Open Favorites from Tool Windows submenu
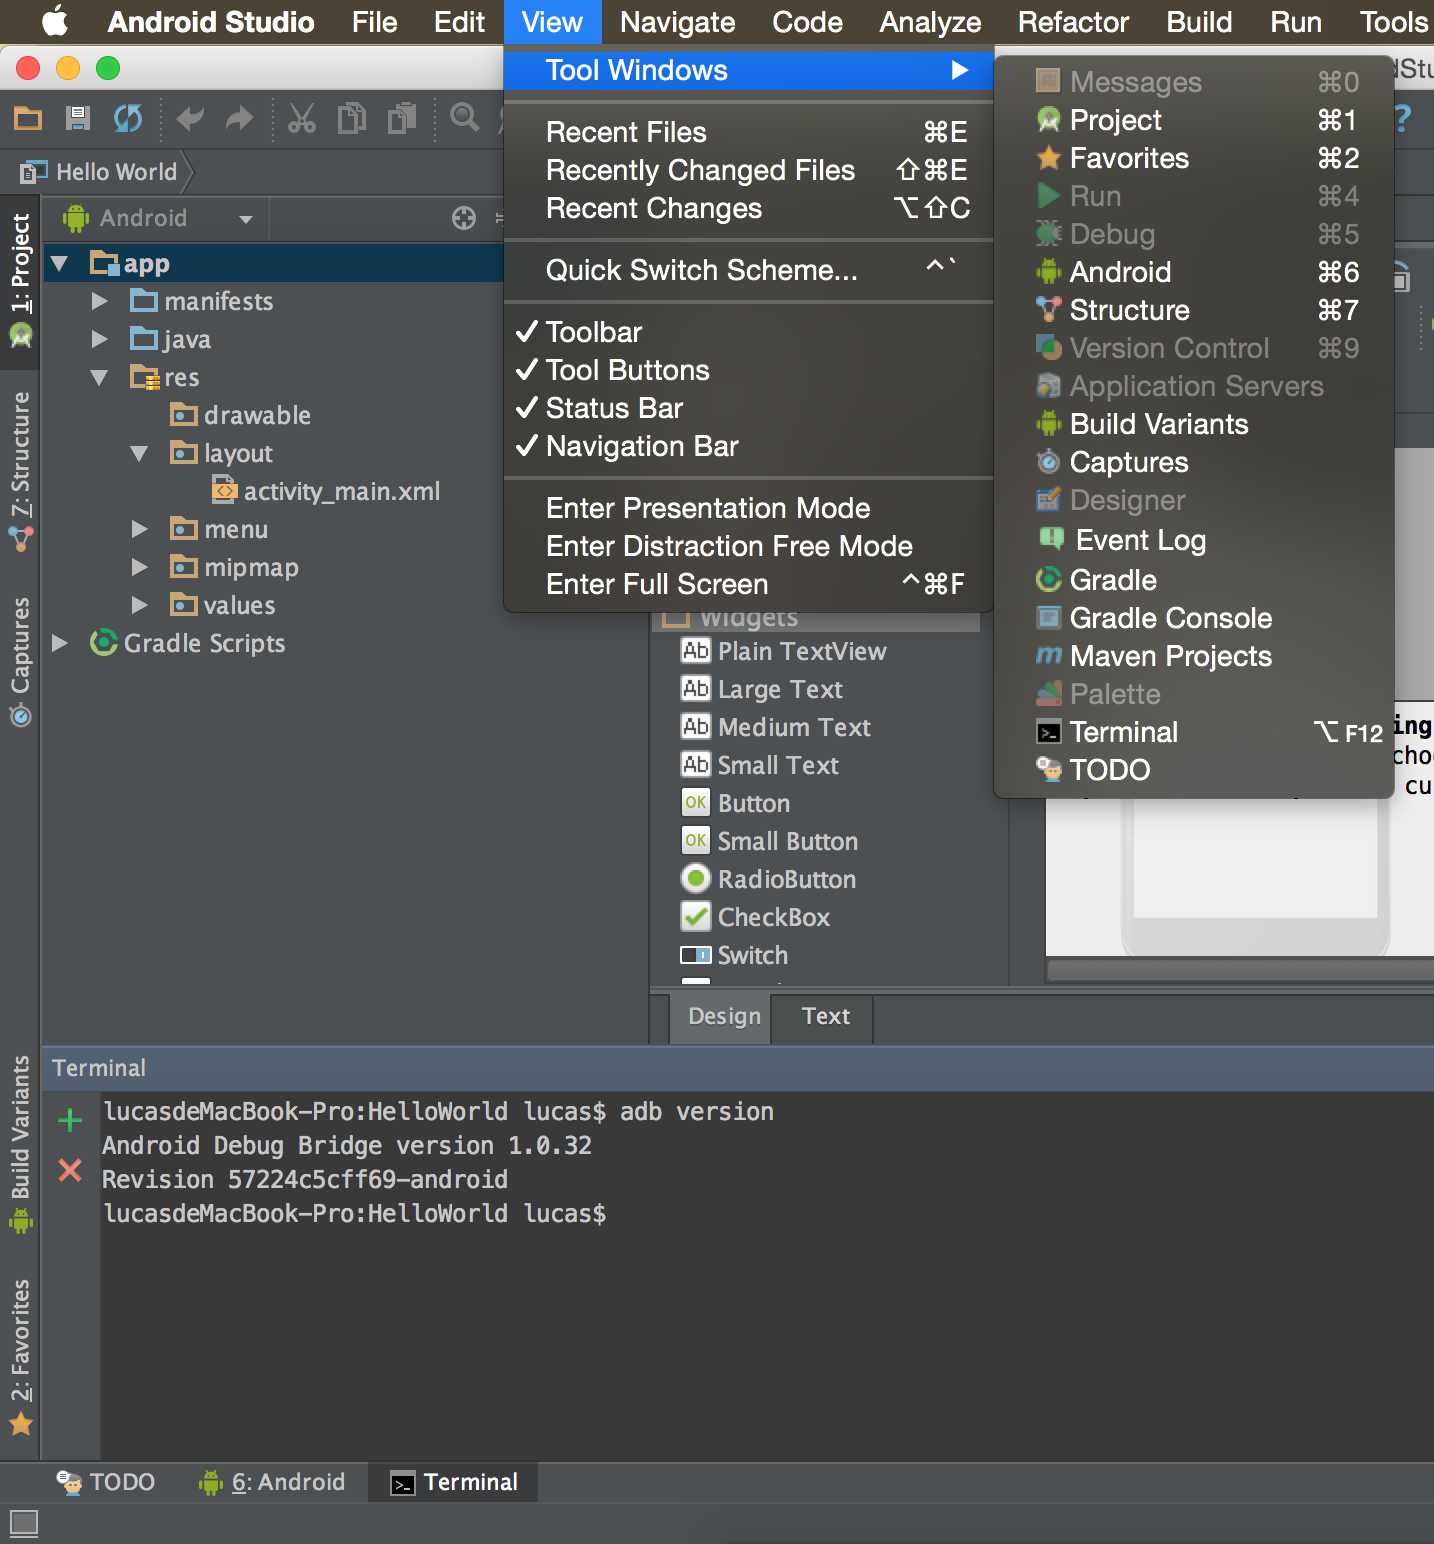Viewport: 1434px width, 1544px height. (1194, 158)
